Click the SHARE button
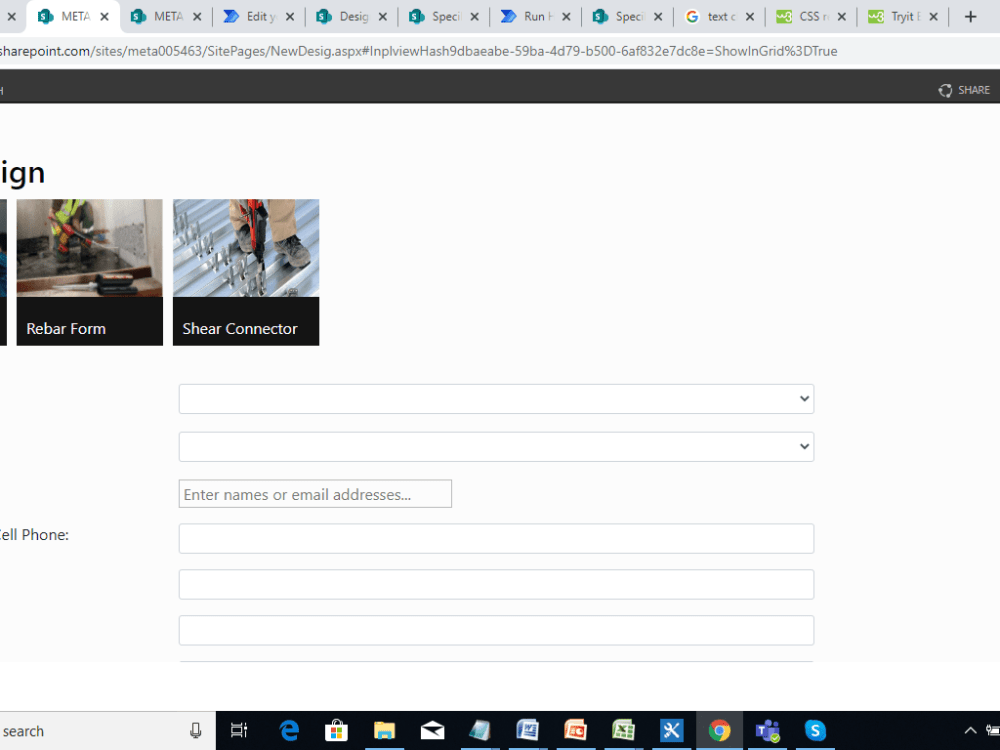This screenshot has width=1000, height=750. pyautogui.click(x=964, y=90)
